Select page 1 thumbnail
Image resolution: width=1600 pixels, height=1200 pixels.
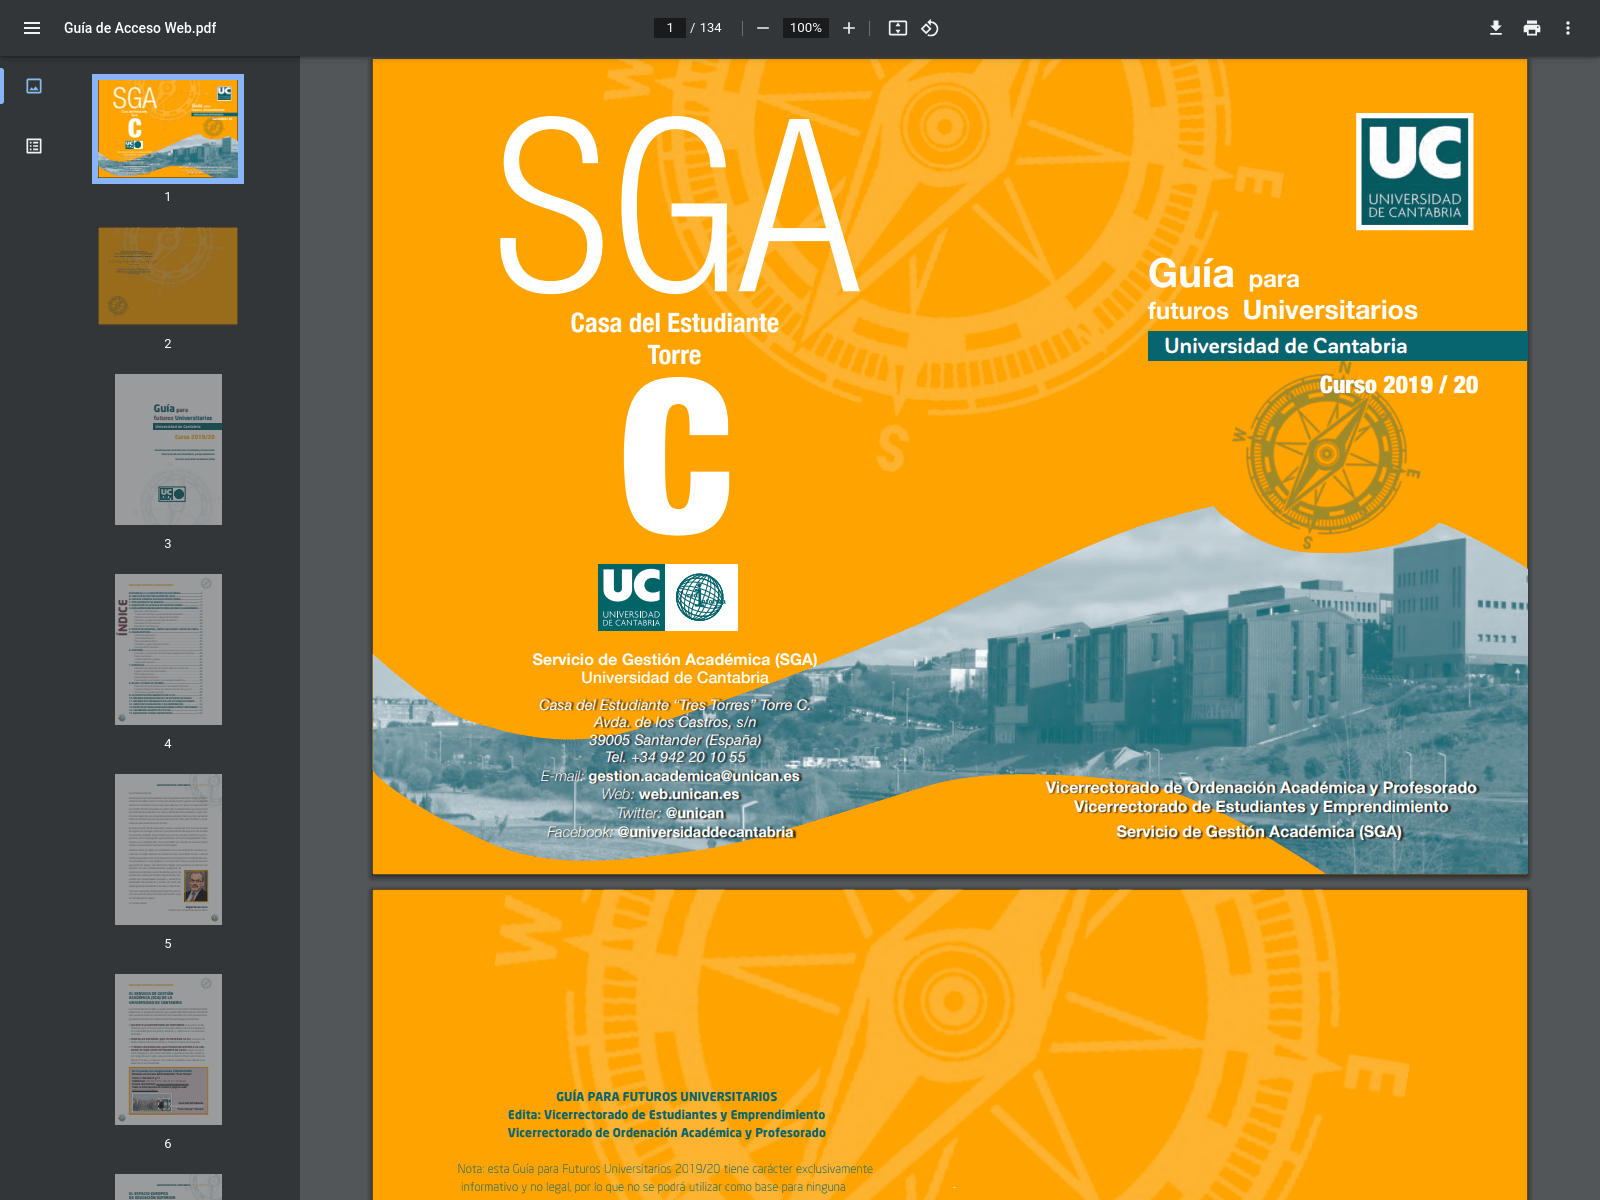168,129
